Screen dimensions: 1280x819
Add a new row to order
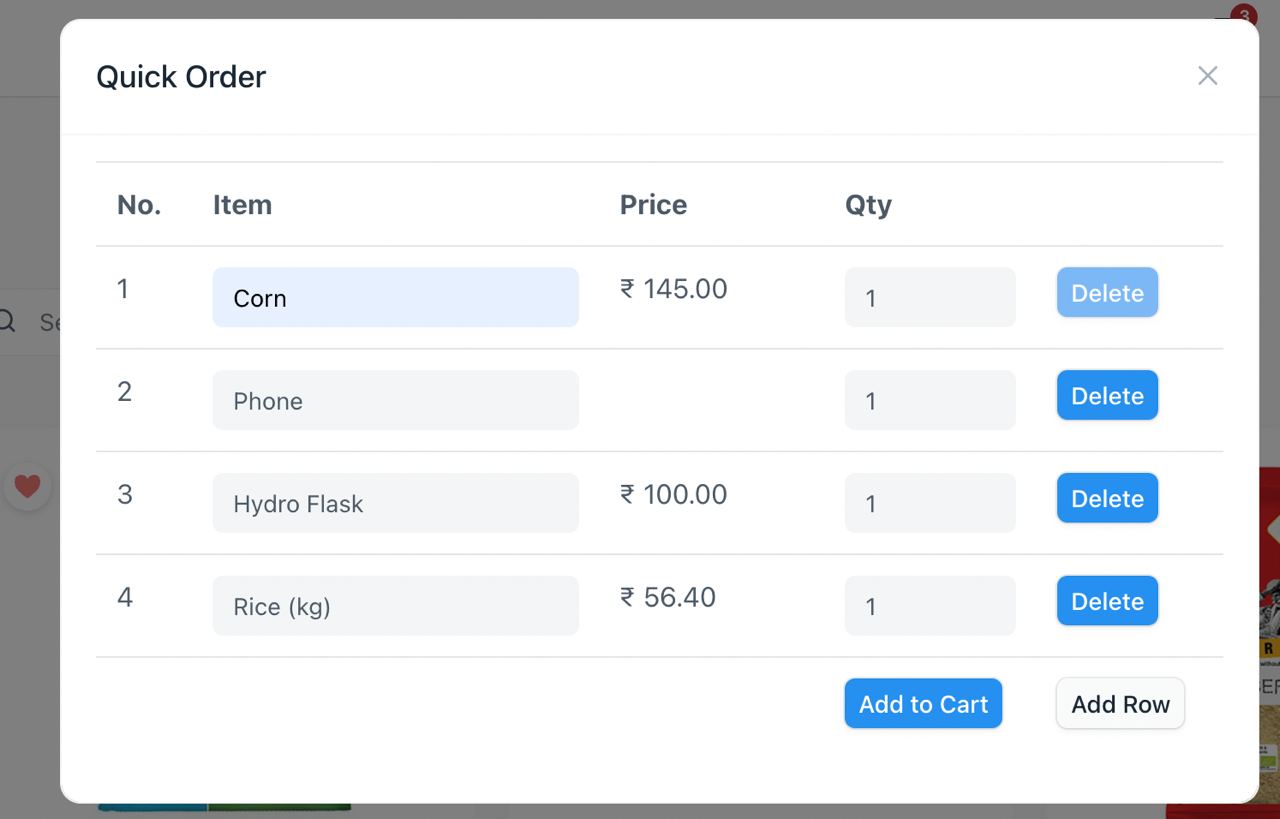point(1121,704)
